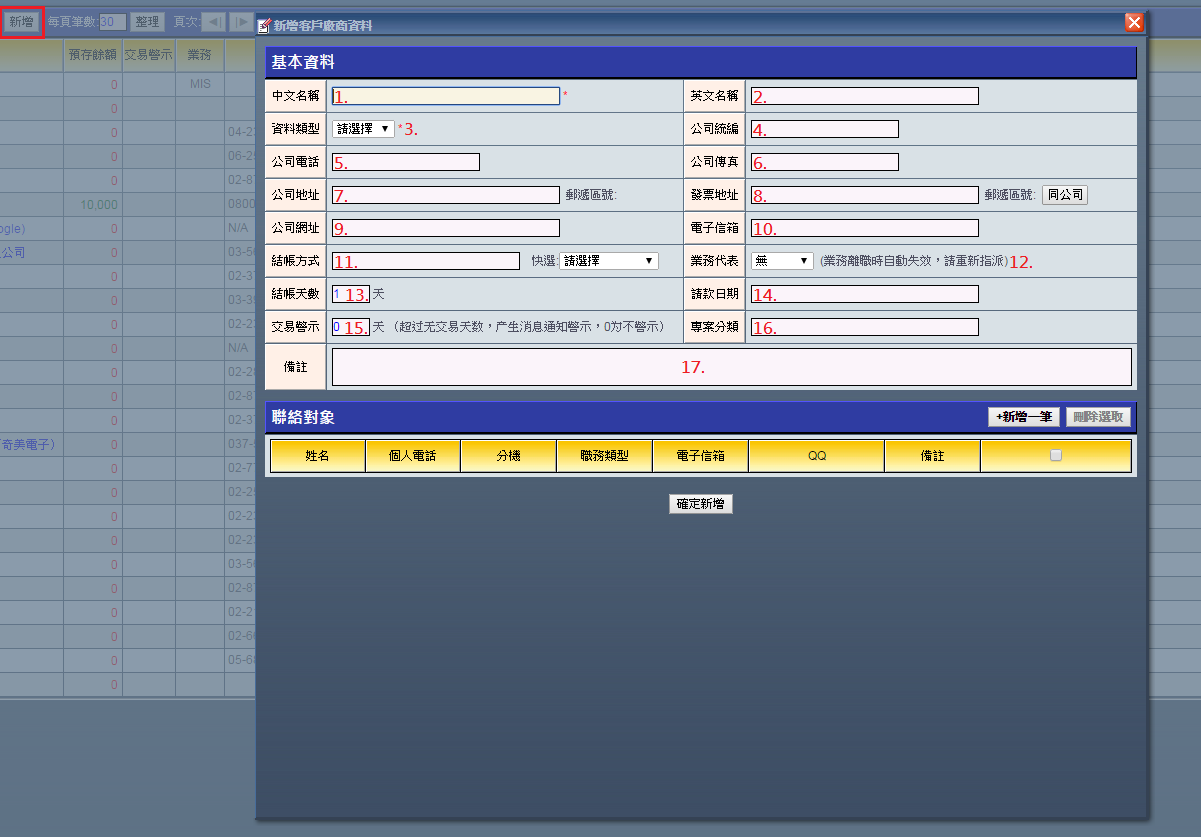Open the 業務代表 dropdown
Image resolution: width=1201 pixels, height=837 pixels.
(x=782, y=261)
